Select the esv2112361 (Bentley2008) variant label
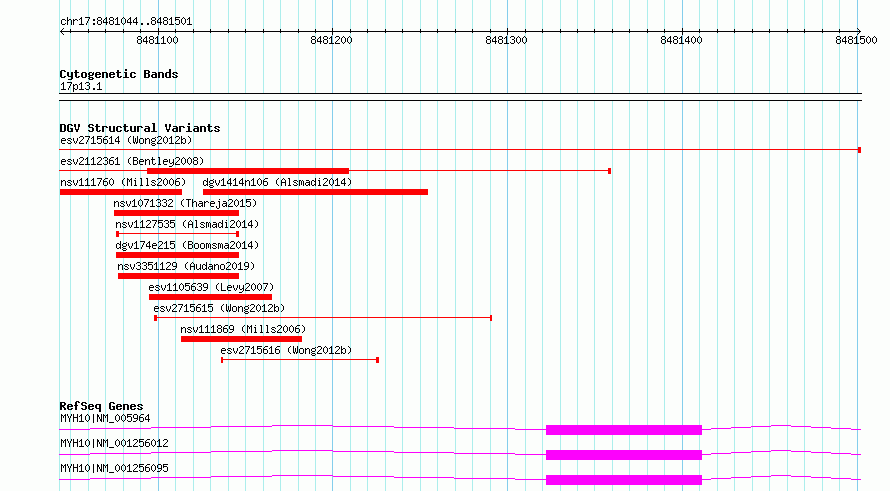 (x=132, y=161)
